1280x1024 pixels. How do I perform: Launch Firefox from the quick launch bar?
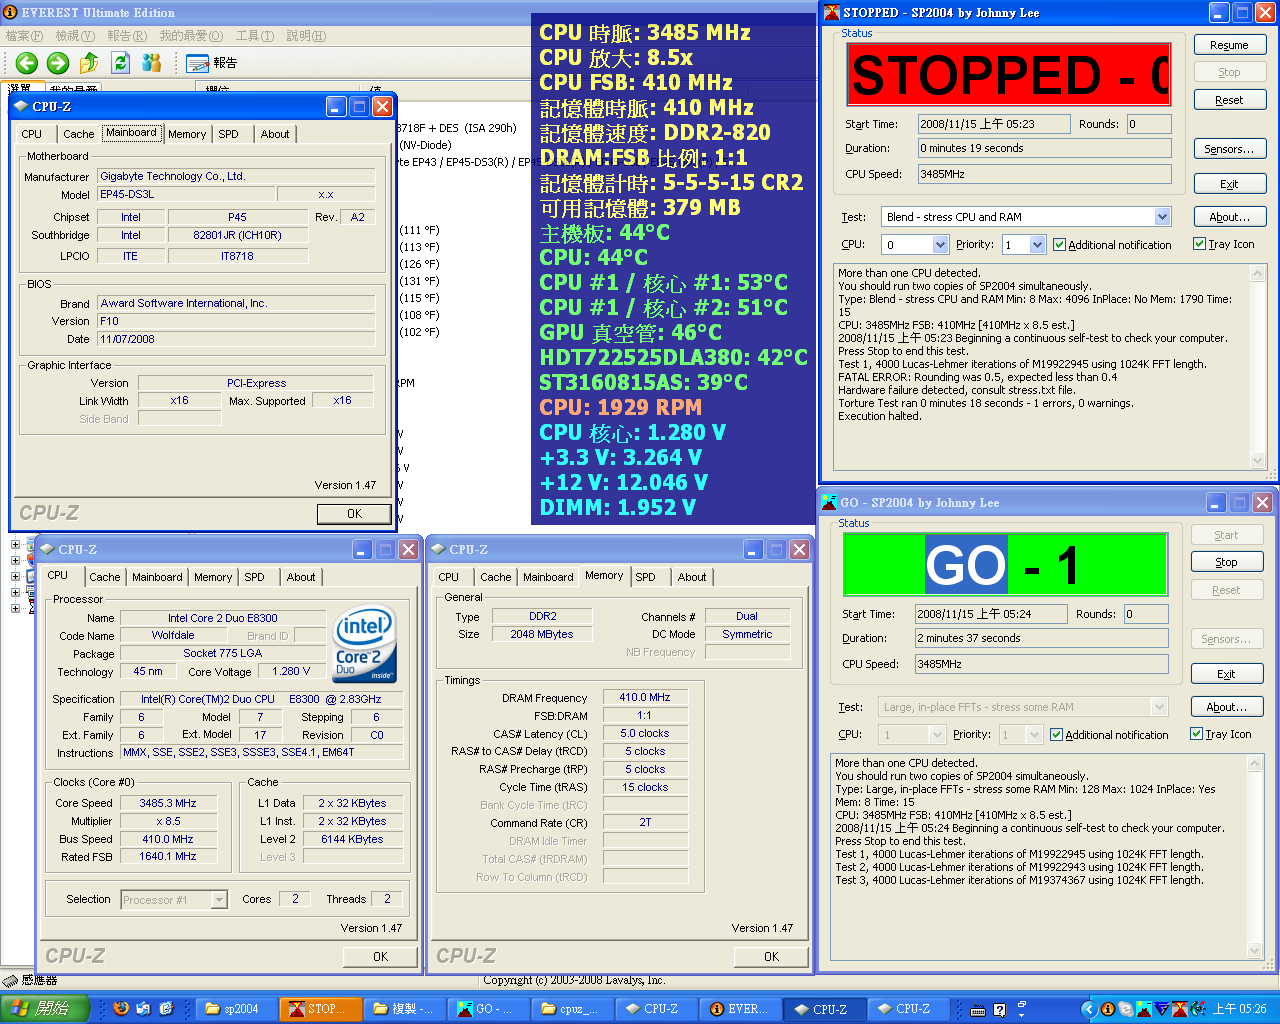click(x=121, y=1009)
